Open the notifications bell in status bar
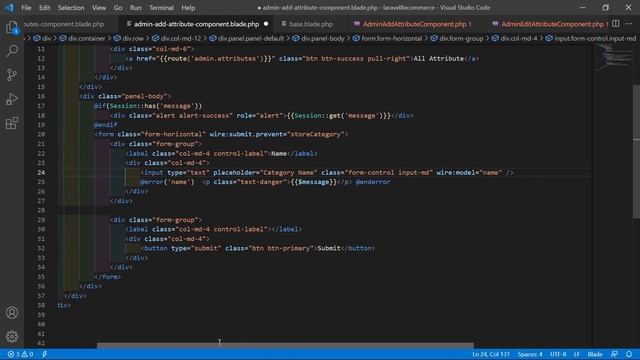 point(629,354)
